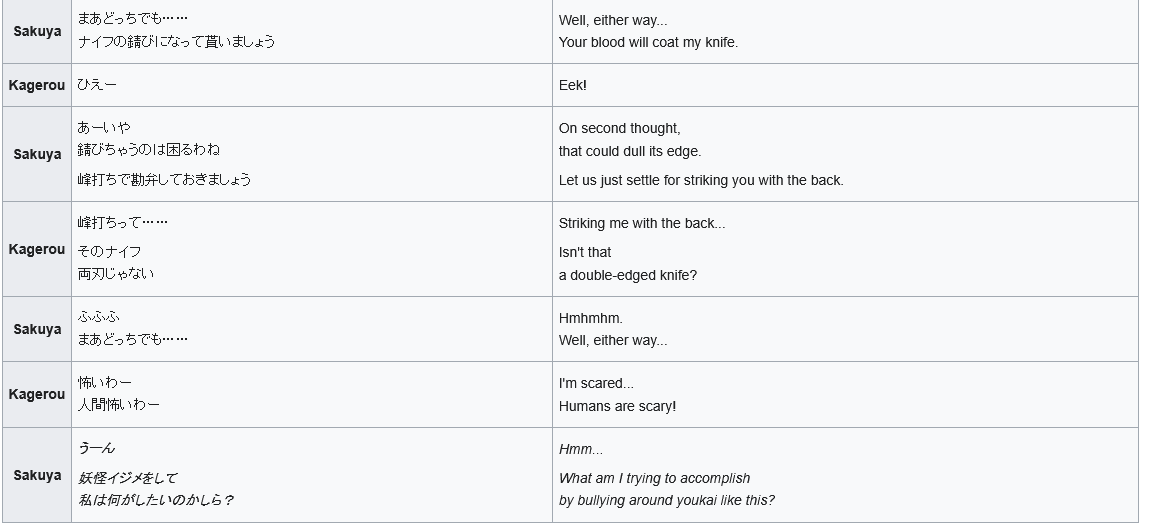1150x530 pixels.
Task: Click the italic 'Hmm...' line
Action: click(581, 449)
